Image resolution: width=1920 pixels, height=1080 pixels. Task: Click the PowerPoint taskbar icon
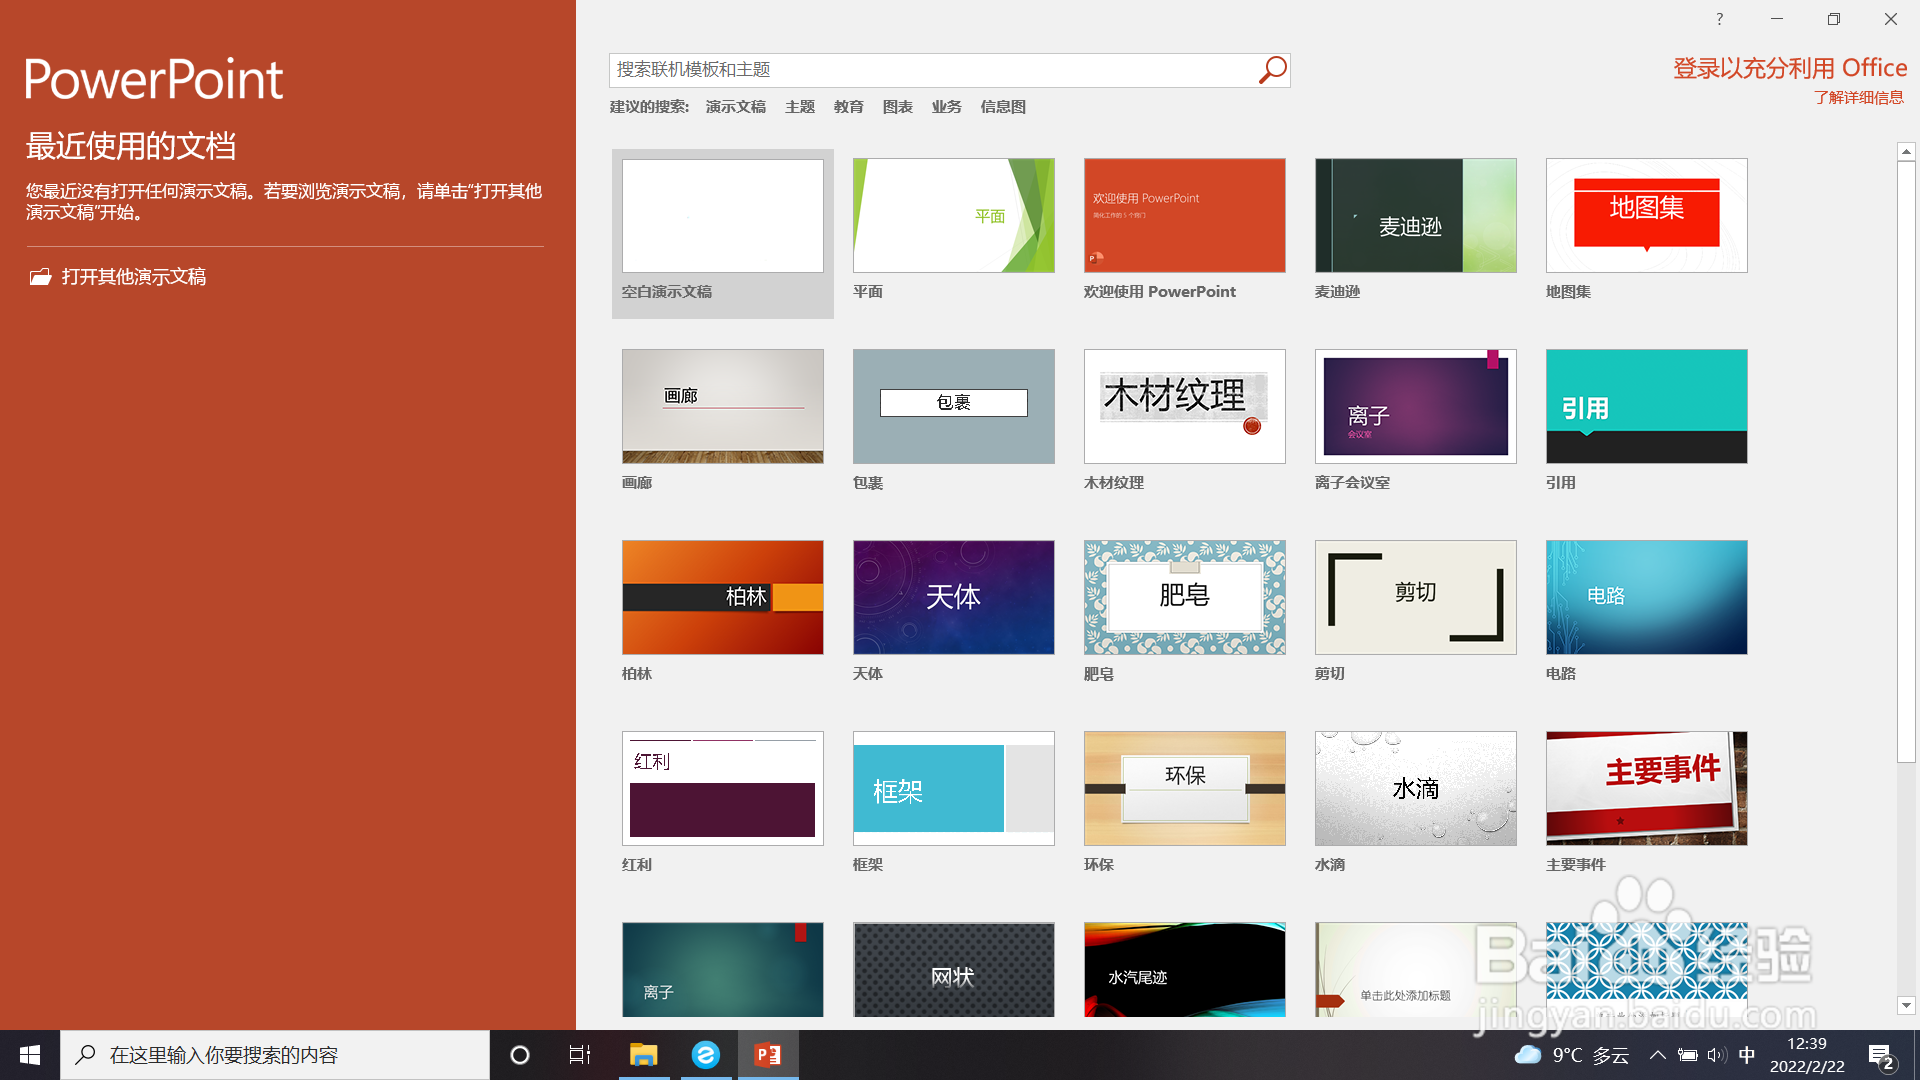[768, 1055]
